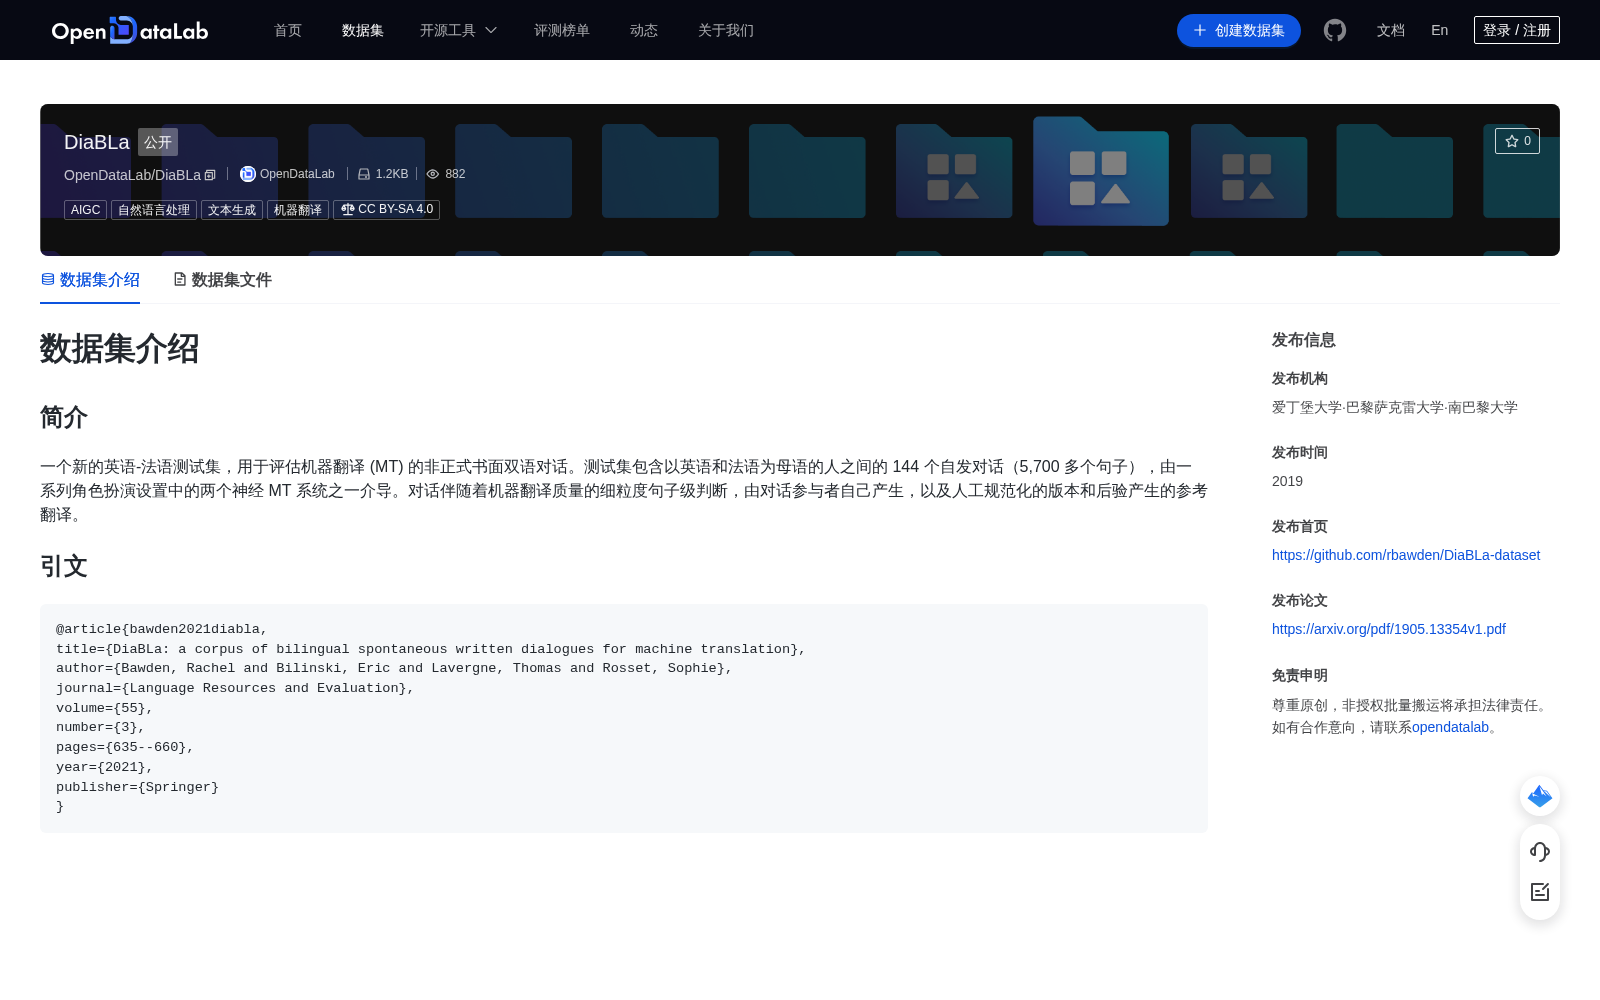Click the 发布信息 heading
1600x1000 pixels.
[1304, 340]
